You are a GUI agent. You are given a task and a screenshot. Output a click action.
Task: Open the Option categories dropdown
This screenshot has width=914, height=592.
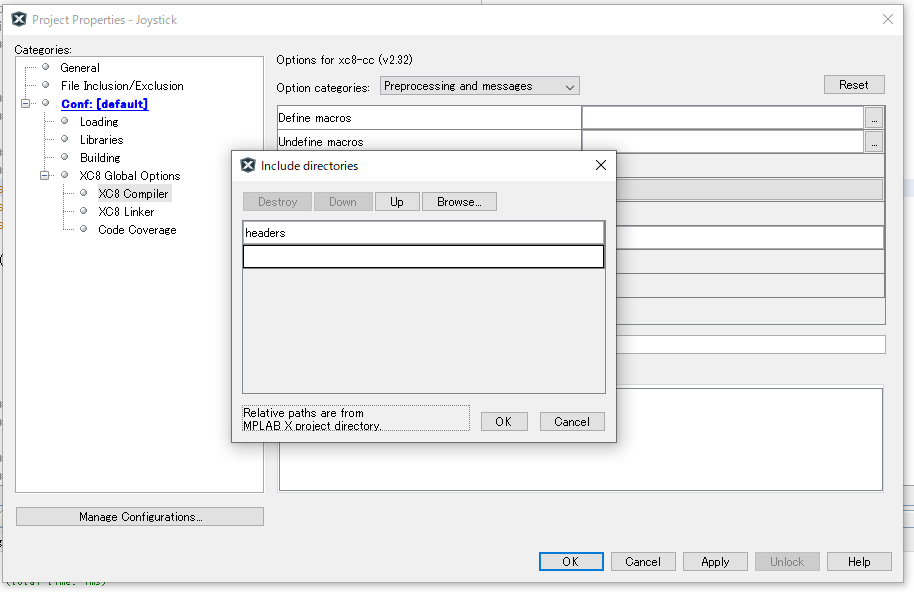[480, 86]
